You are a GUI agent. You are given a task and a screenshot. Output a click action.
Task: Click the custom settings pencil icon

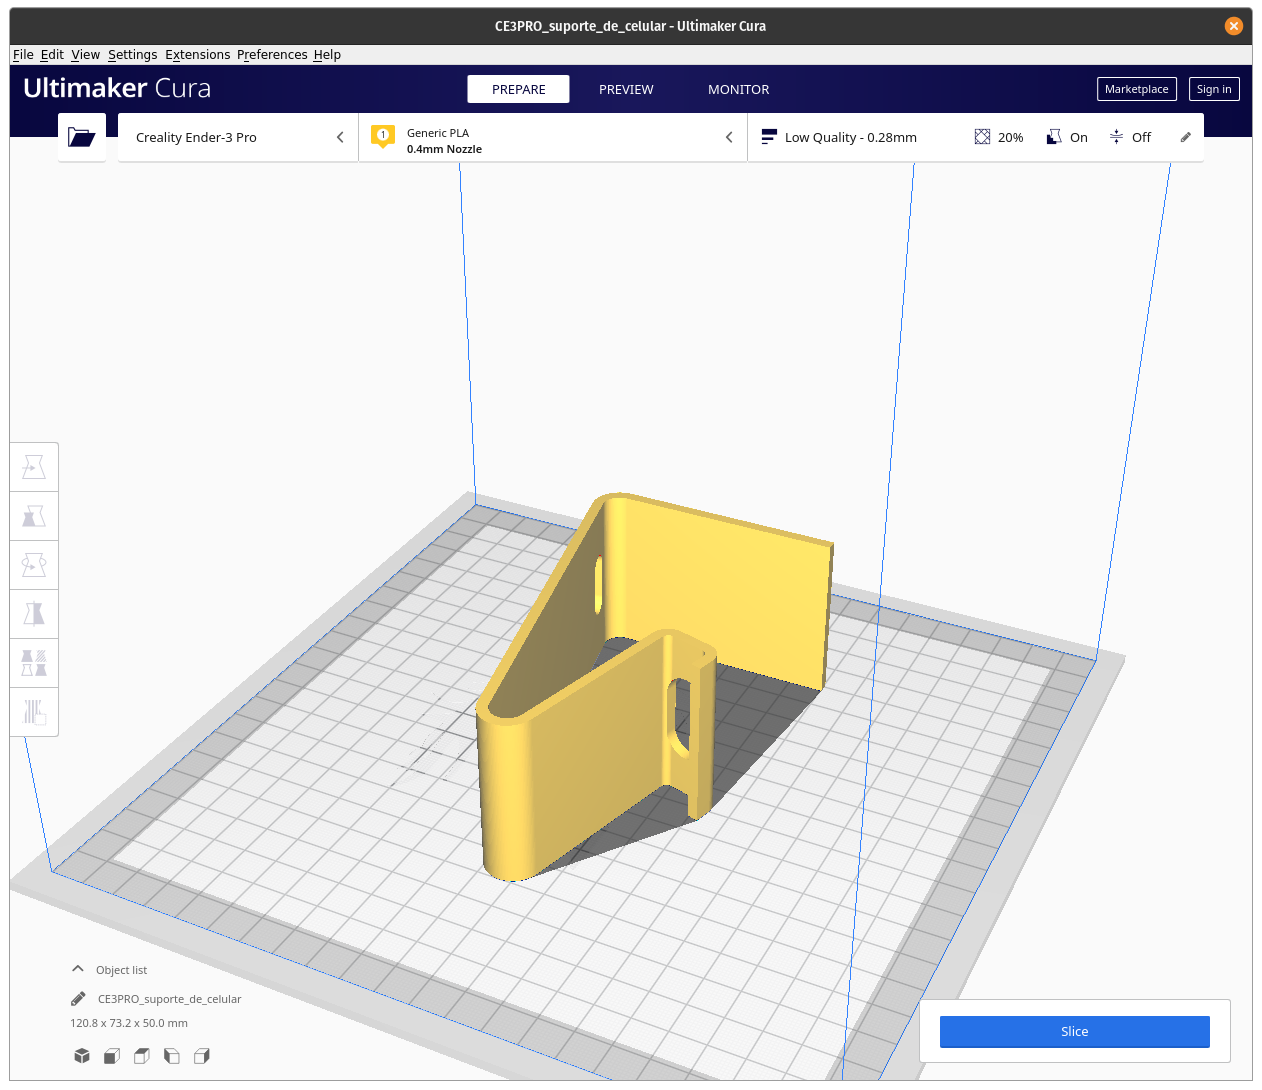coord(1185,137)
